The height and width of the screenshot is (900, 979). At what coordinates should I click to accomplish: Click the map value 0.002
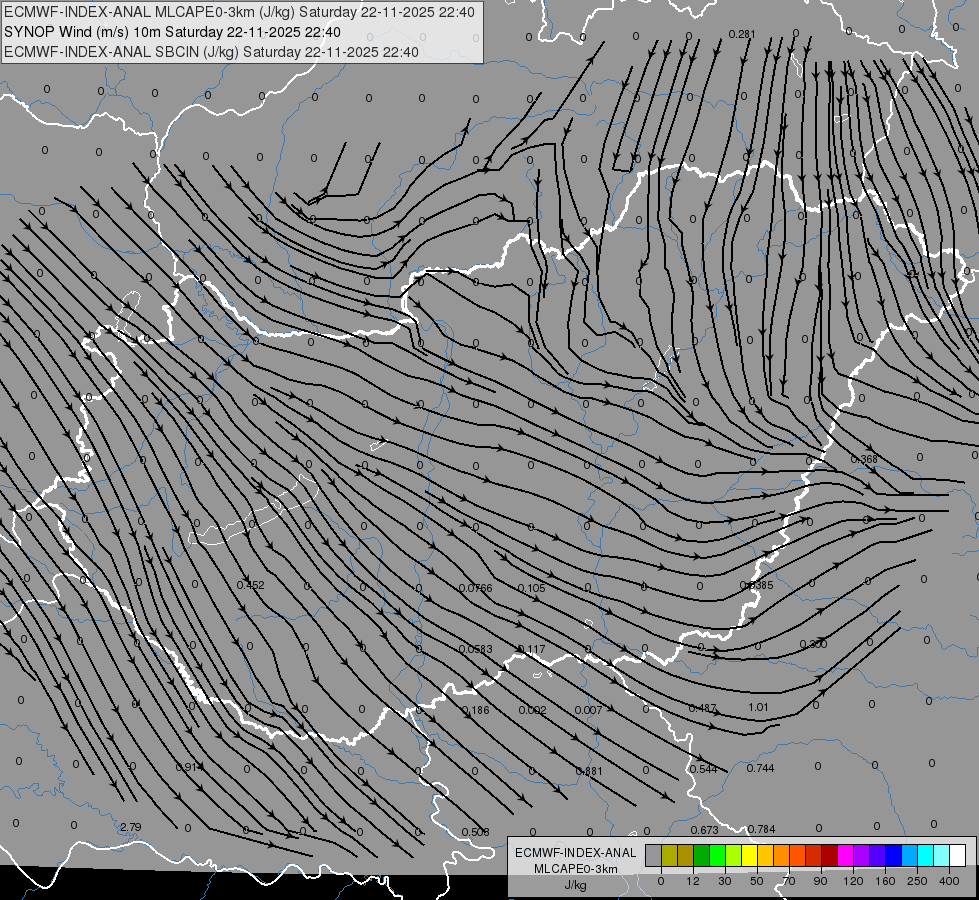532,710
